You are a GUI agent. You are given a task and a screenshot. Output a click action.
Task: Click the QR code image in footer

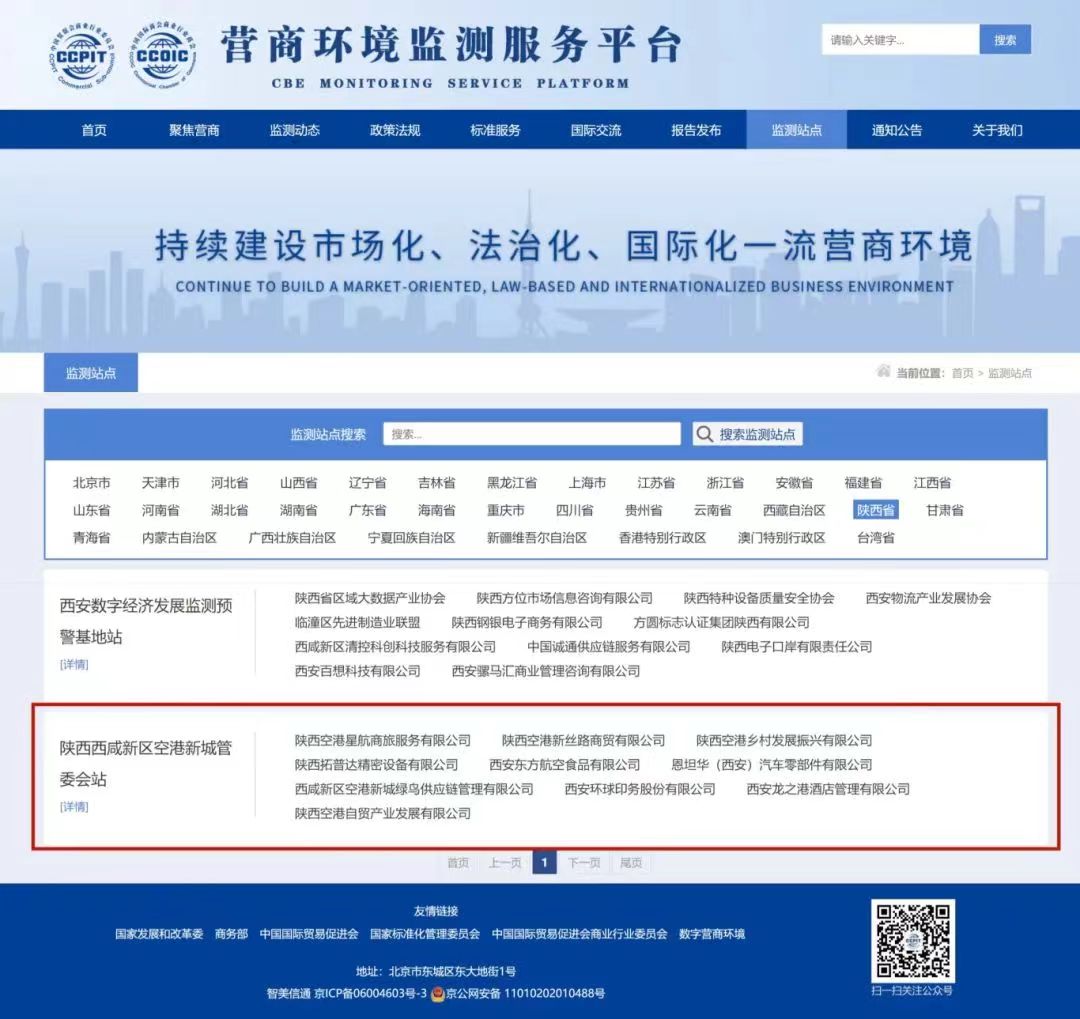[x=913, y=940]
